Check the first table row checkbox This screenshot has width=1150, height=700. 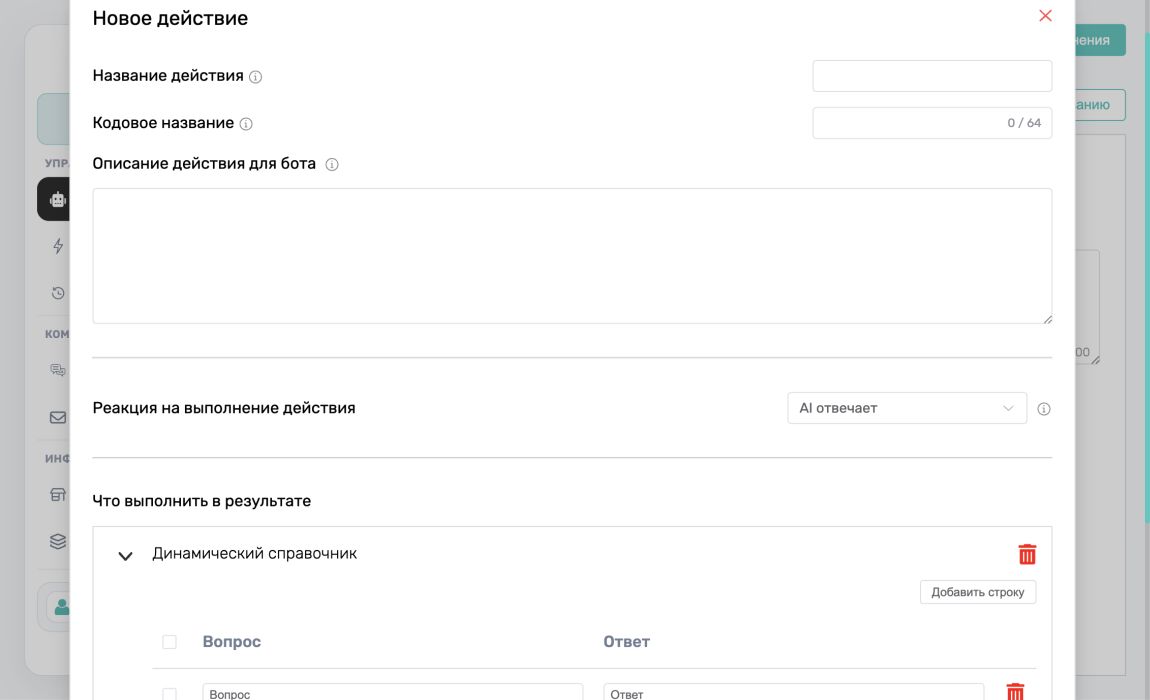pyautogui.click(x=169, y=693)
